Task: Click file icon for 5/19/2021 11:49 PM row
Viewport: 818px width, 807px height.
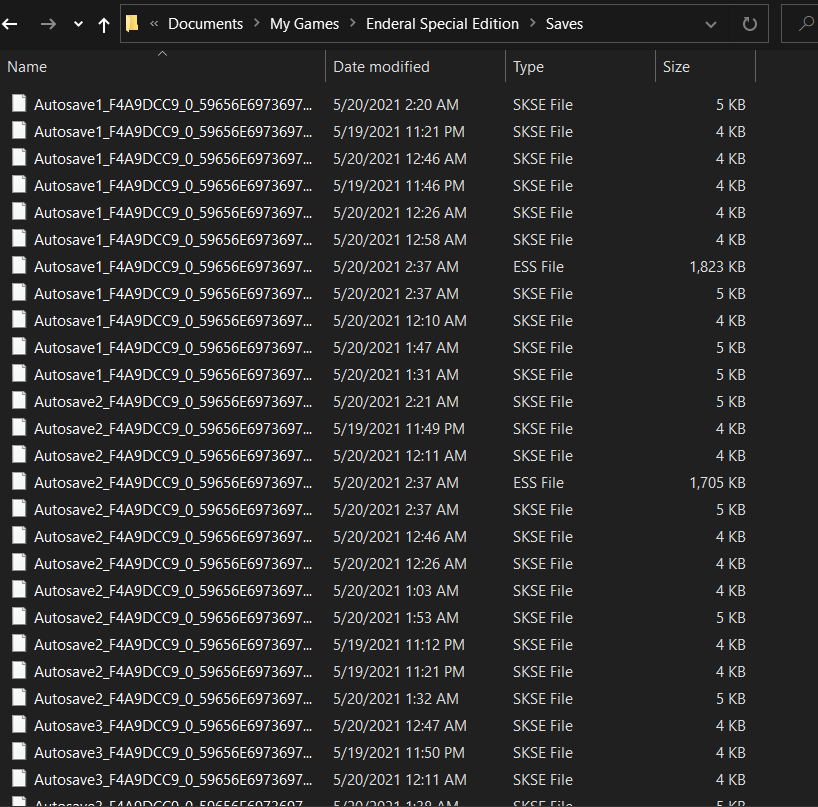Action: coord(19,427)
